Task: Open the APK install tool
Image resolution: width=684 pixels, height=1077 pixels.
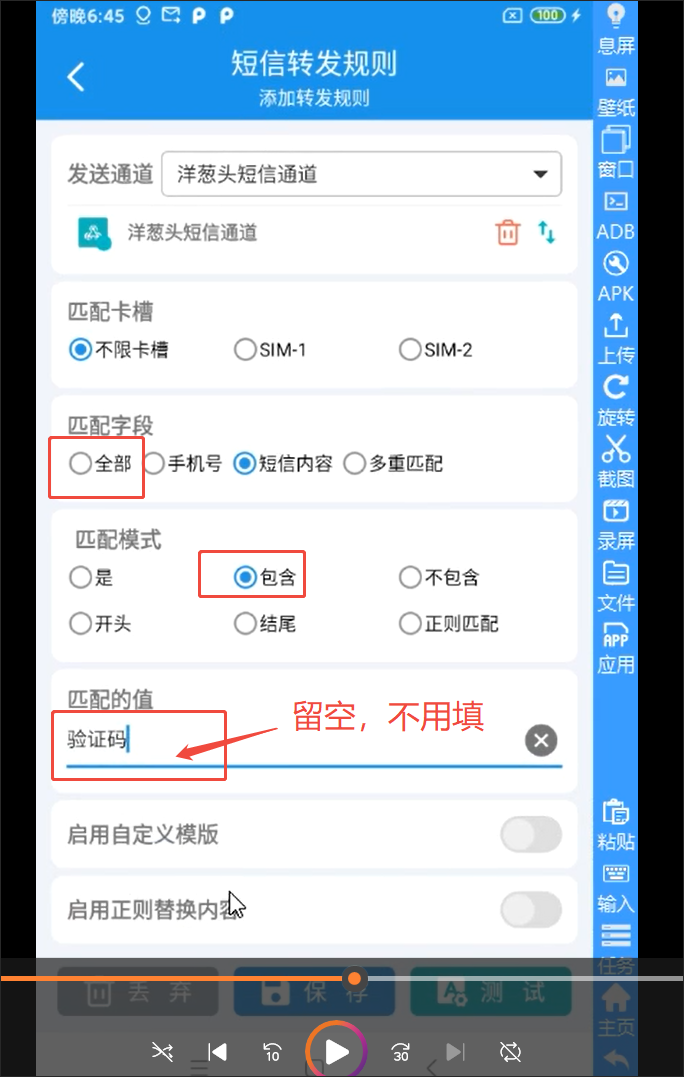Action: tap(615, 275)
